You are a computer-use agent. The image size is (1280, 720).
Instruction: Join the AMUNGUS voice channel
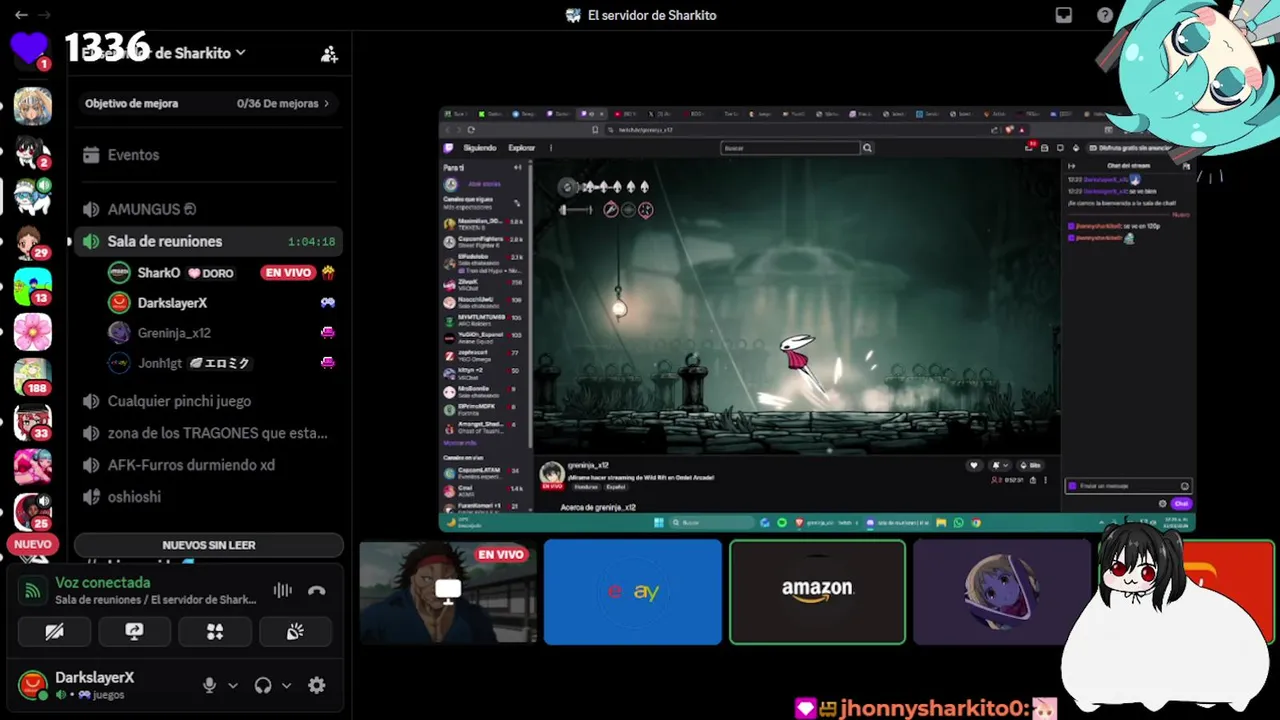[208, 209]
